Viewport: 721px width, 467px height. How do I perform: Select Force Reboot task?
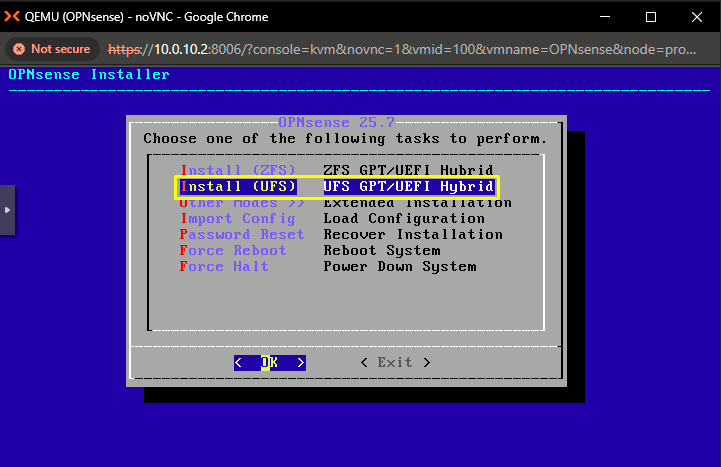click(233, 251)
